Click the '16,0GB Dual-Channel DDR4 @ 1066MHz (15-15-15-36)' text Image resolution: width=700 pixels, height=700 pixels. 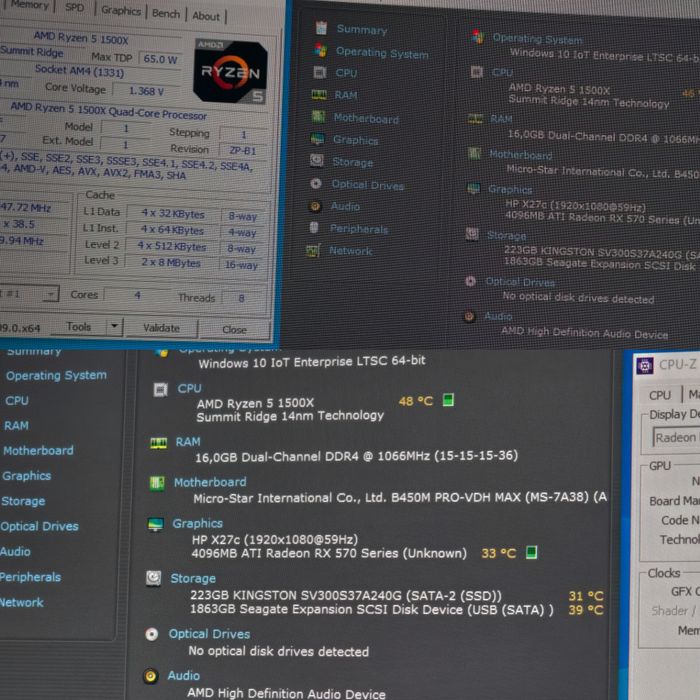(x=356, y=456)
